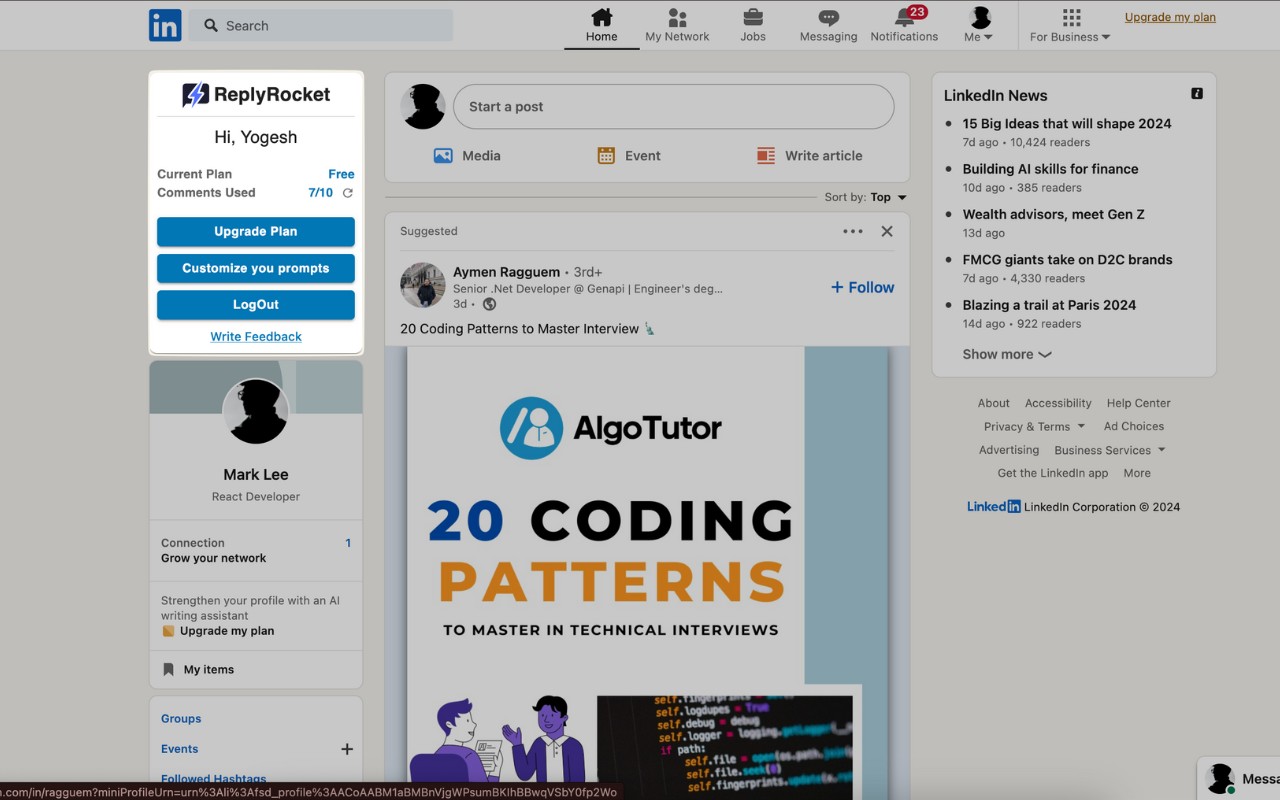Open Connection Grow your network row

pos(256,551)
